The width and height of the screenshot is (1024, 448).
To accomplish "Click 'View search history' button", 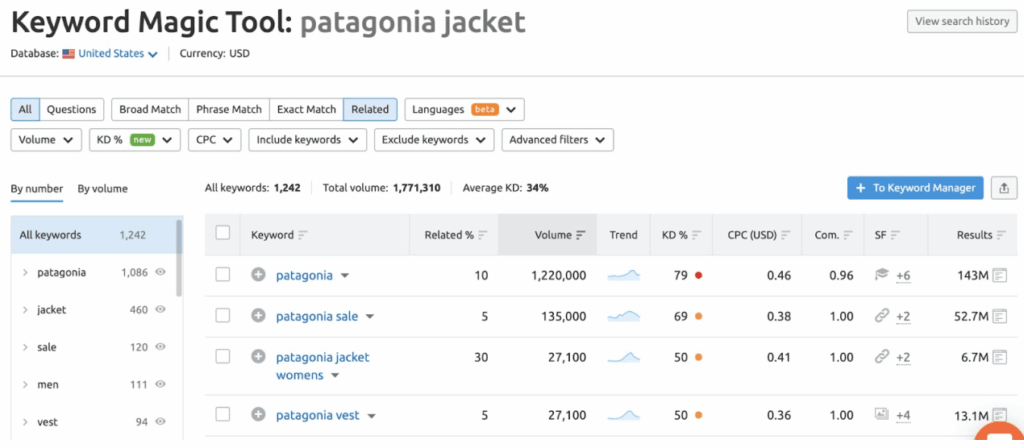I will 961,22.
